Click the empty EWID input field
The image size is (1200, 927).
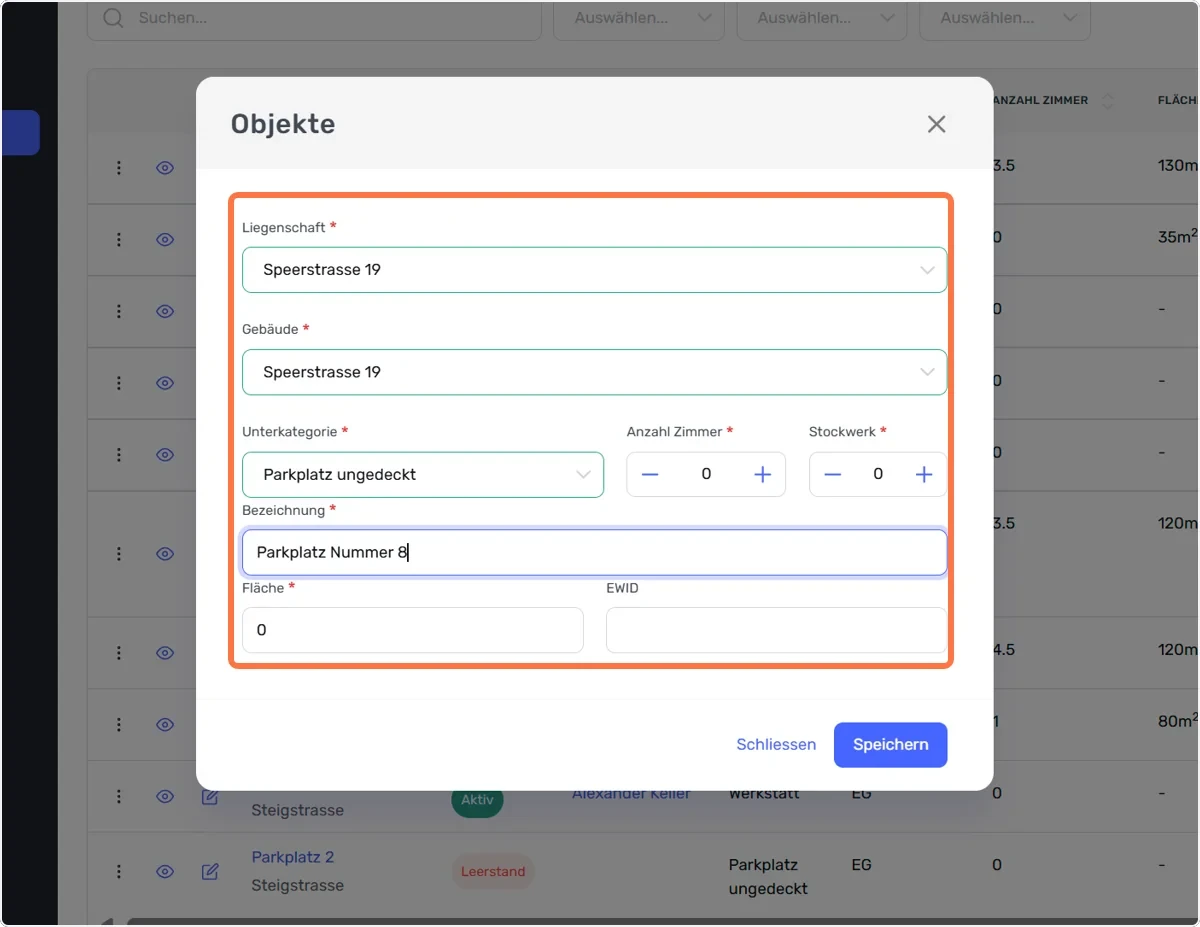coord(776,630)
